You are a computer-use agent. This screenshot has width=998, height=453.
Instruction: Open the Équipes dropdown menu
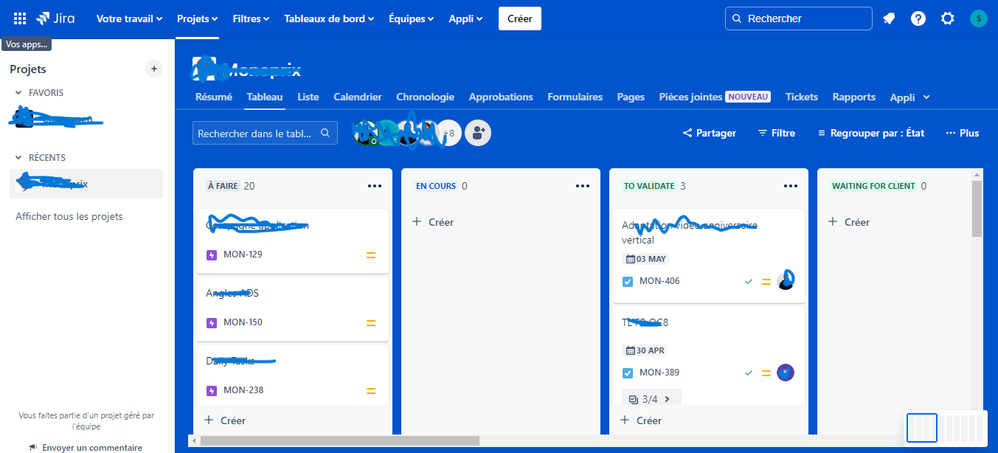point(411,18)
